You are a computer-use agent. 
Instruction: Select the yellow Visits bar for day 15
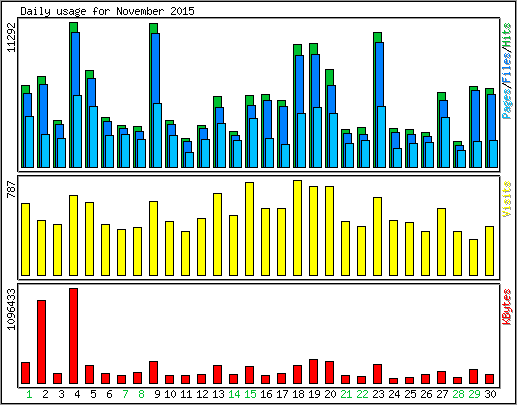[x=249, y=229]
